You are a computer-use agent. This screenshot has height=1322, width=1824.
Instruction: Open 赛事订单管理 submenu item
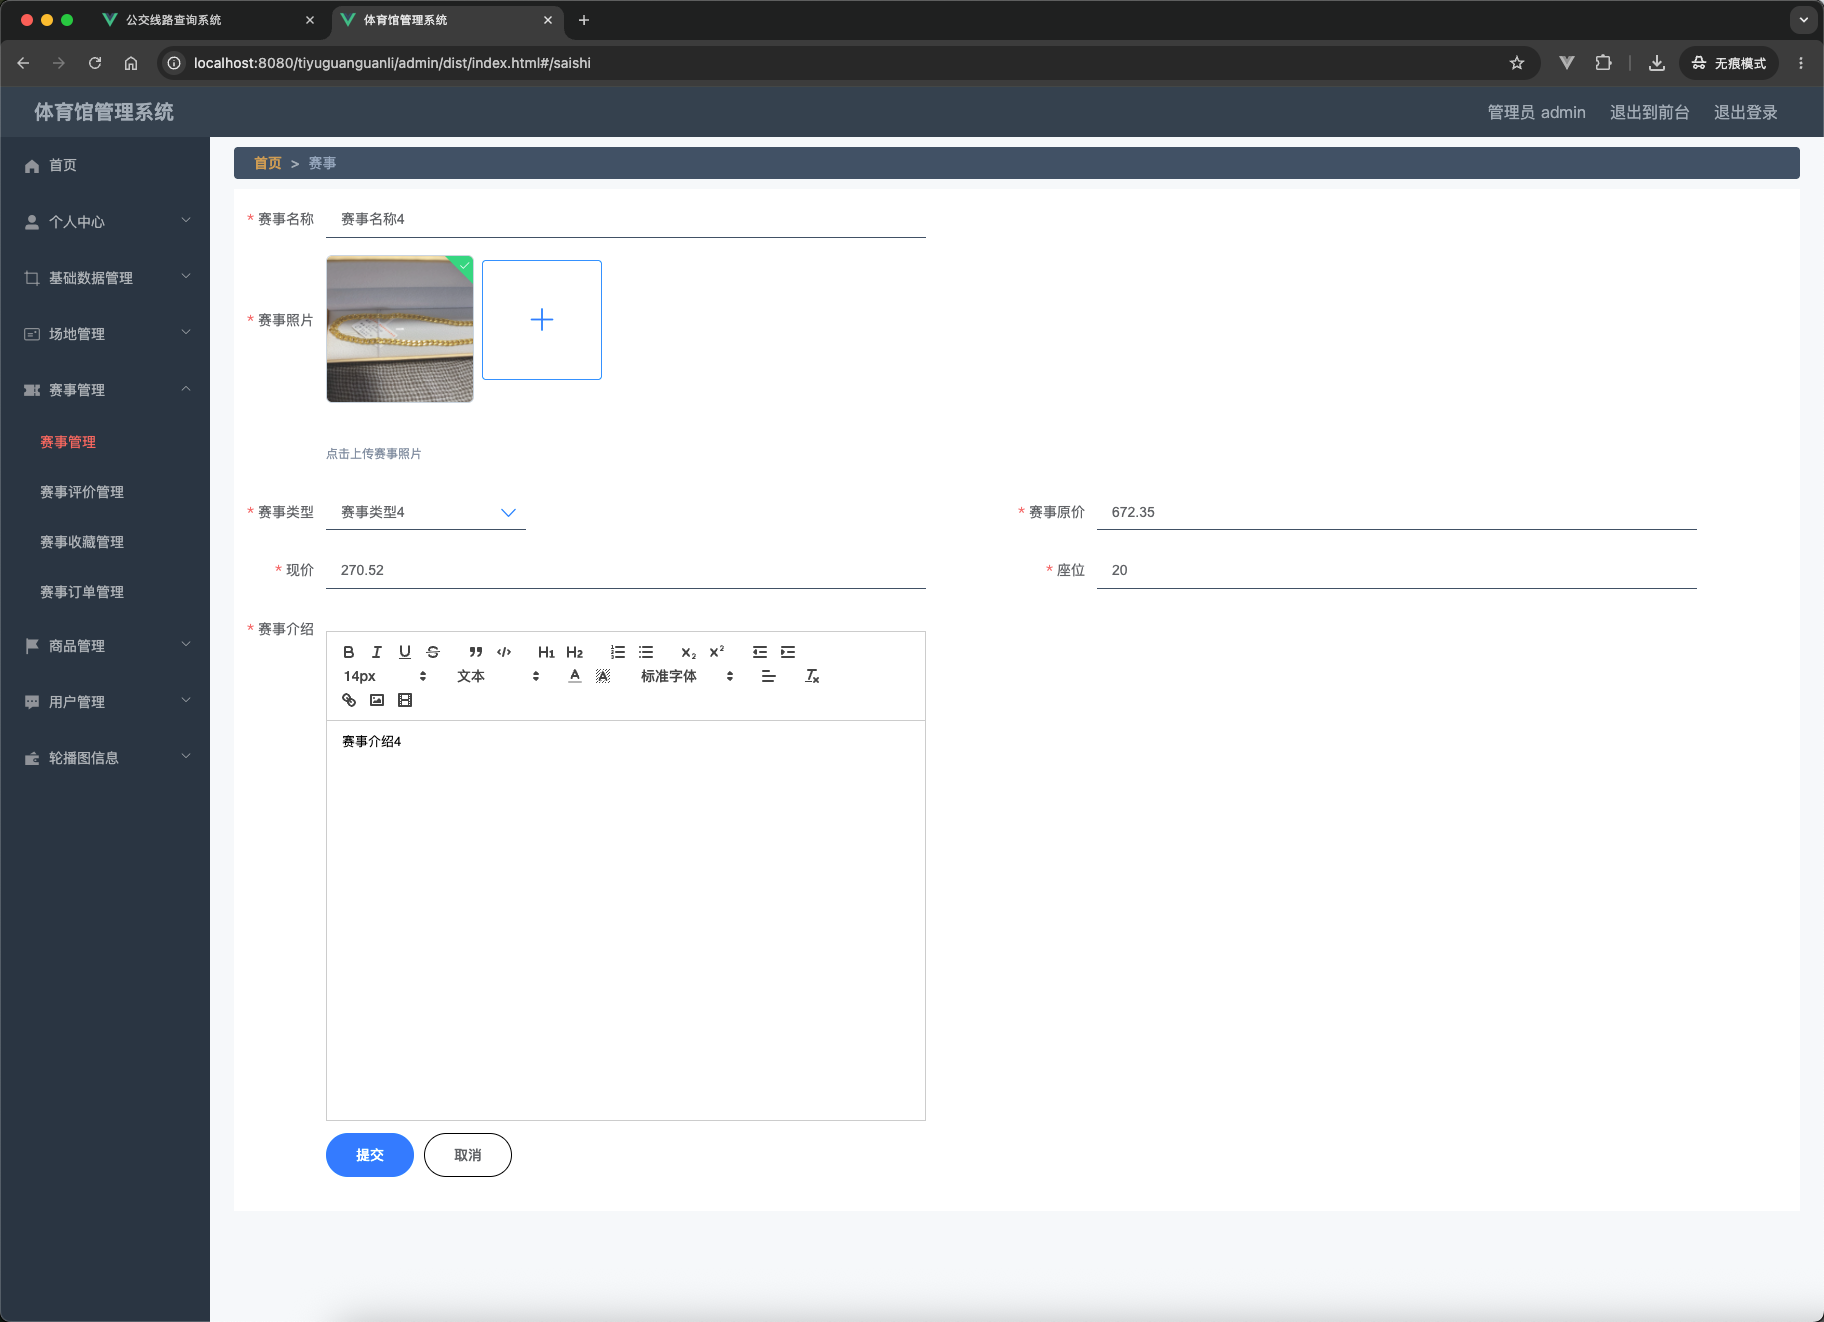82,592
